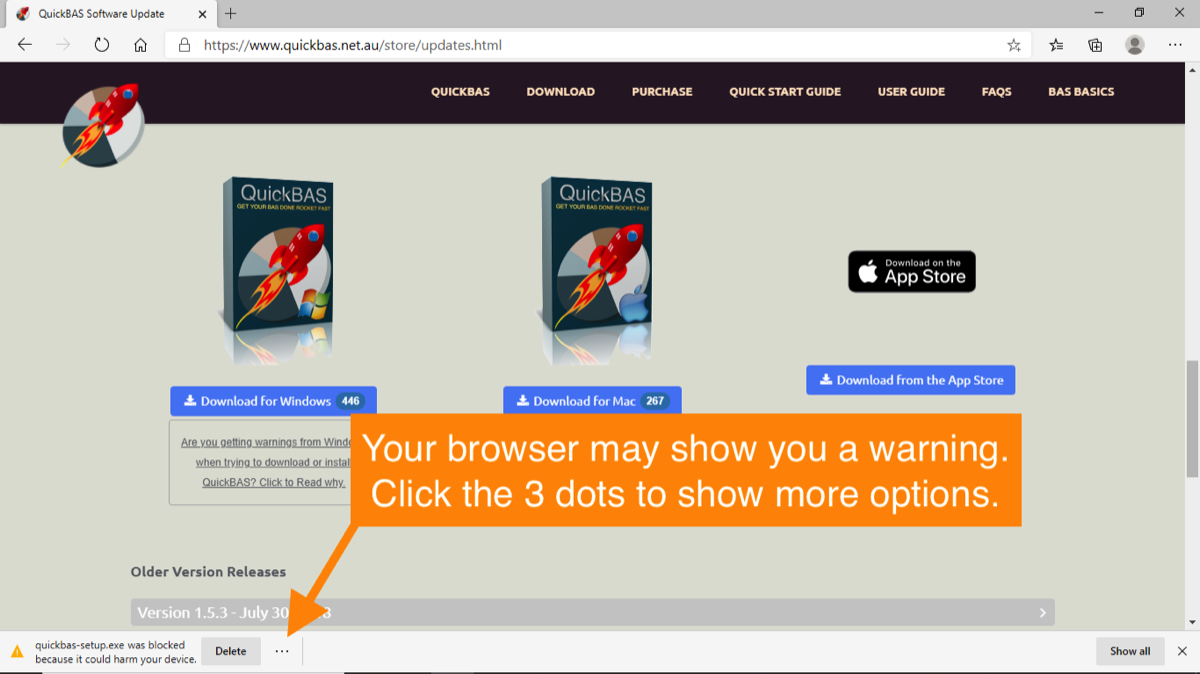Reload the page with refresh icon

pos(101,45)
